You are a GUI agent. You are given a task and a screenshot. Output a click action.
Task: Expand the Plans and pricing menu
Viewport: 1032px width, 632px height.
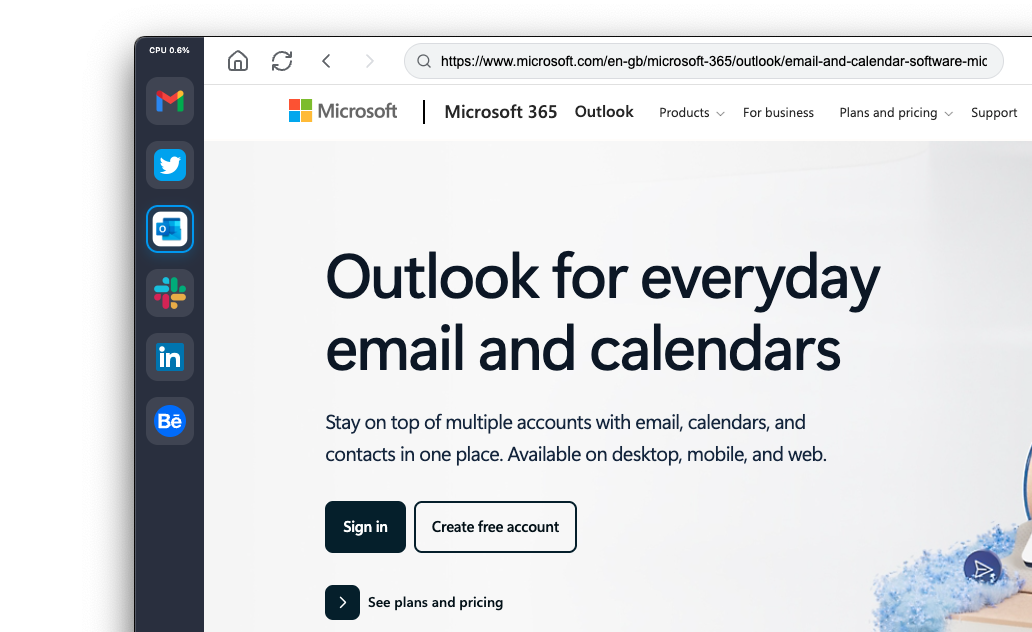896,113
